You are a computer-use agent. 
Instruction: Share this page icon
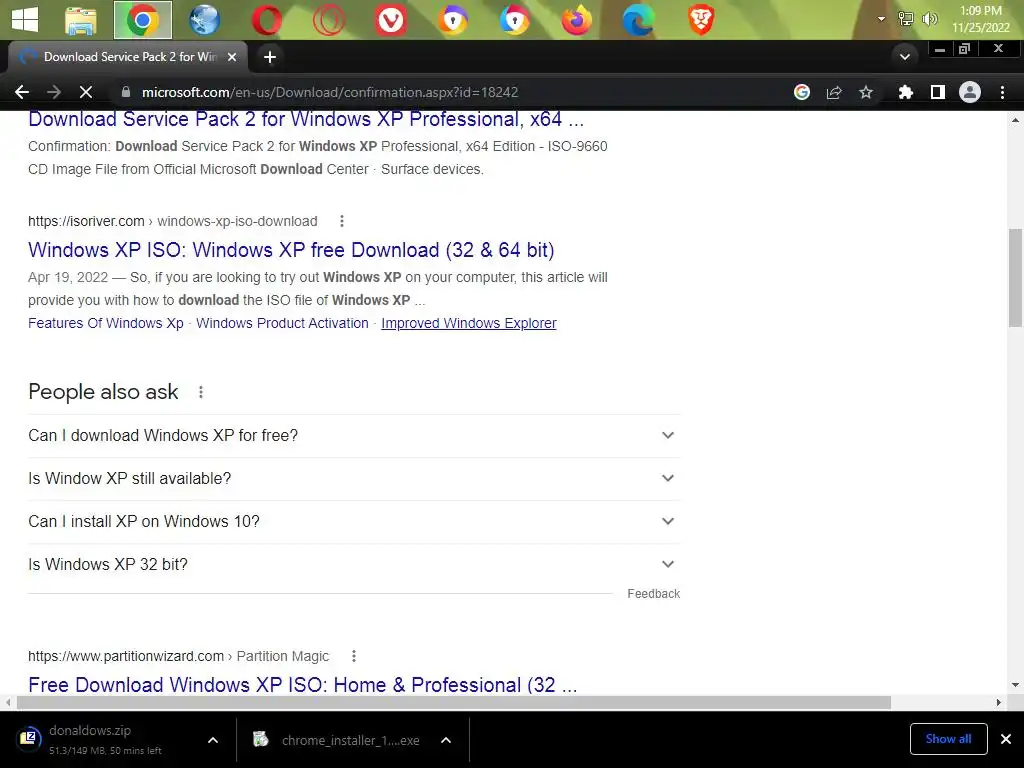tap(833, 92)
